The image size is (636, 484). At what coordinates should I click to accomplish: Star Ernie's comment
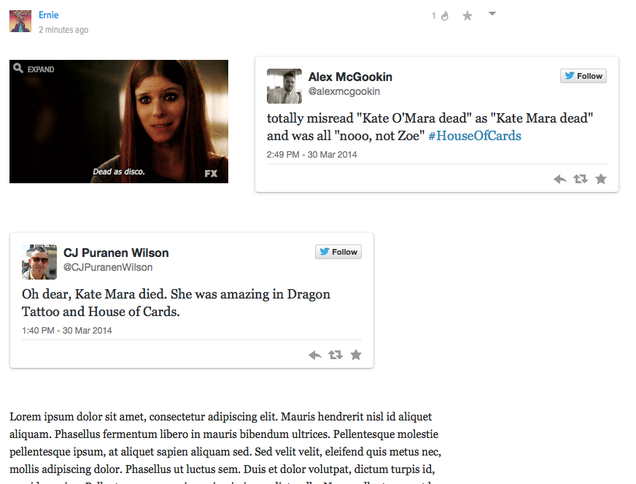pos(467,16)
